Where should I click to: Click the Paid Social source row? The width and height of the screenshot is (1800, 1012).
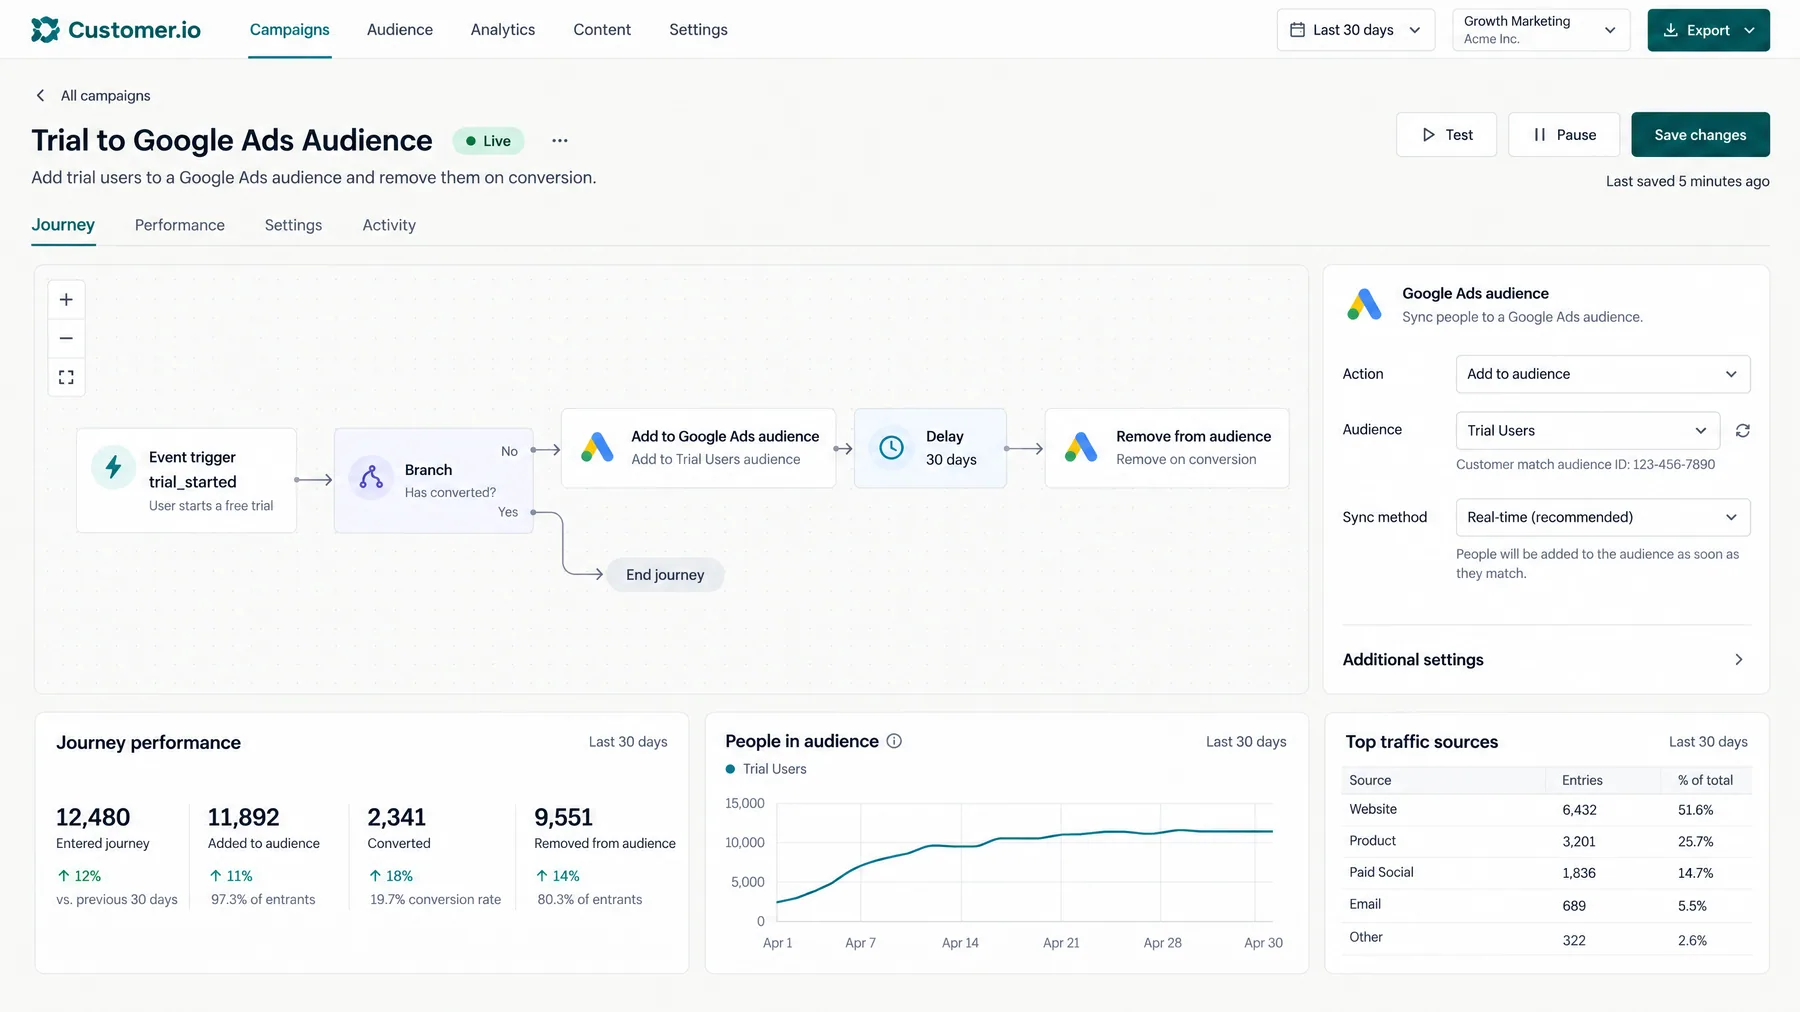1546,873
